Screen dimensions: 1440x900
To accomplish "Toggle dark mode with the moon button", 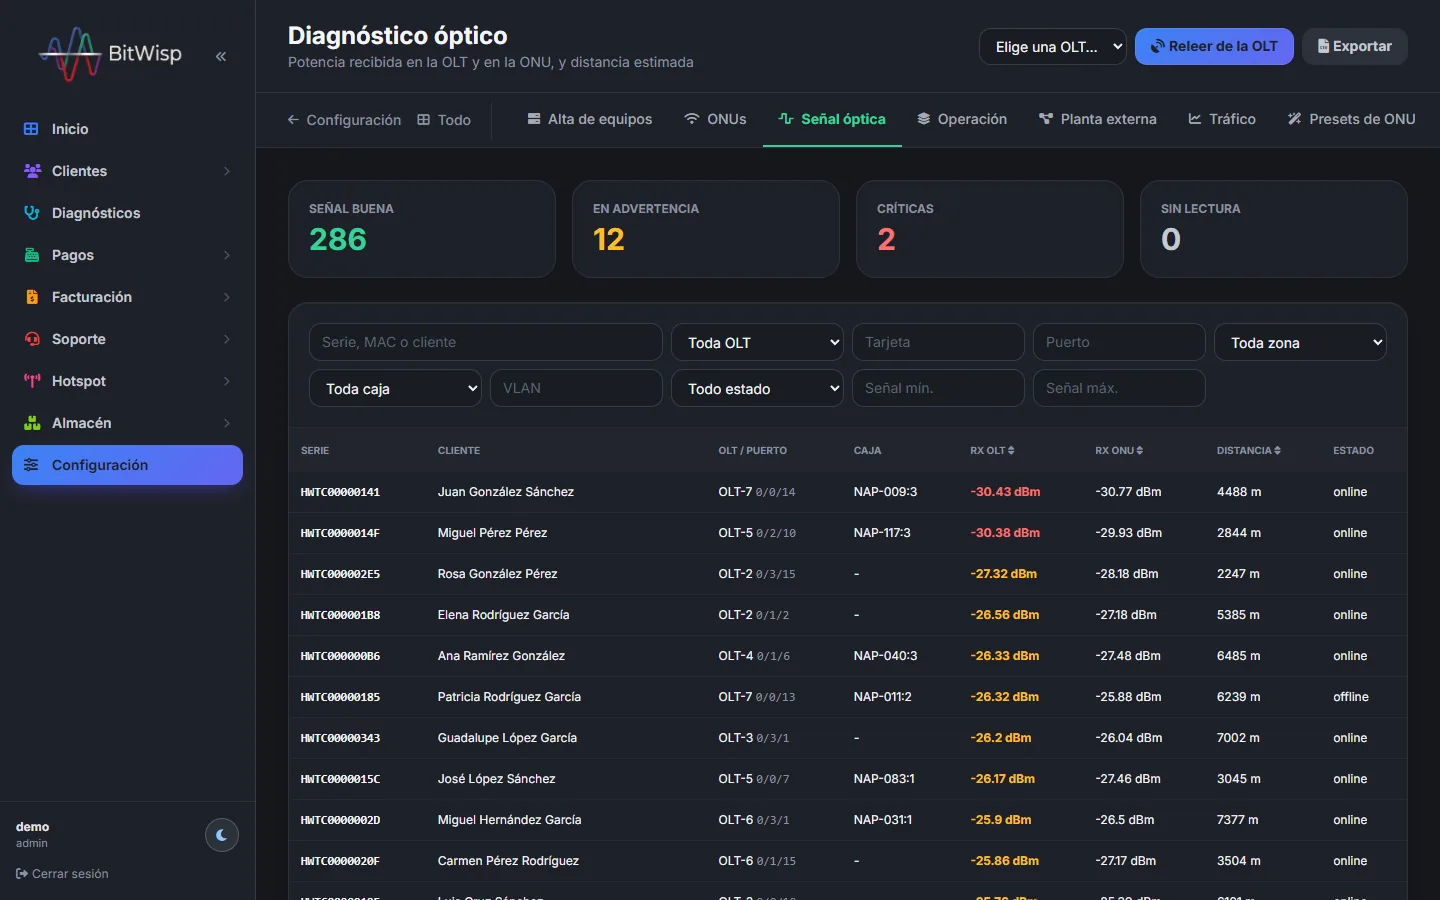I will tap(222, 835).
